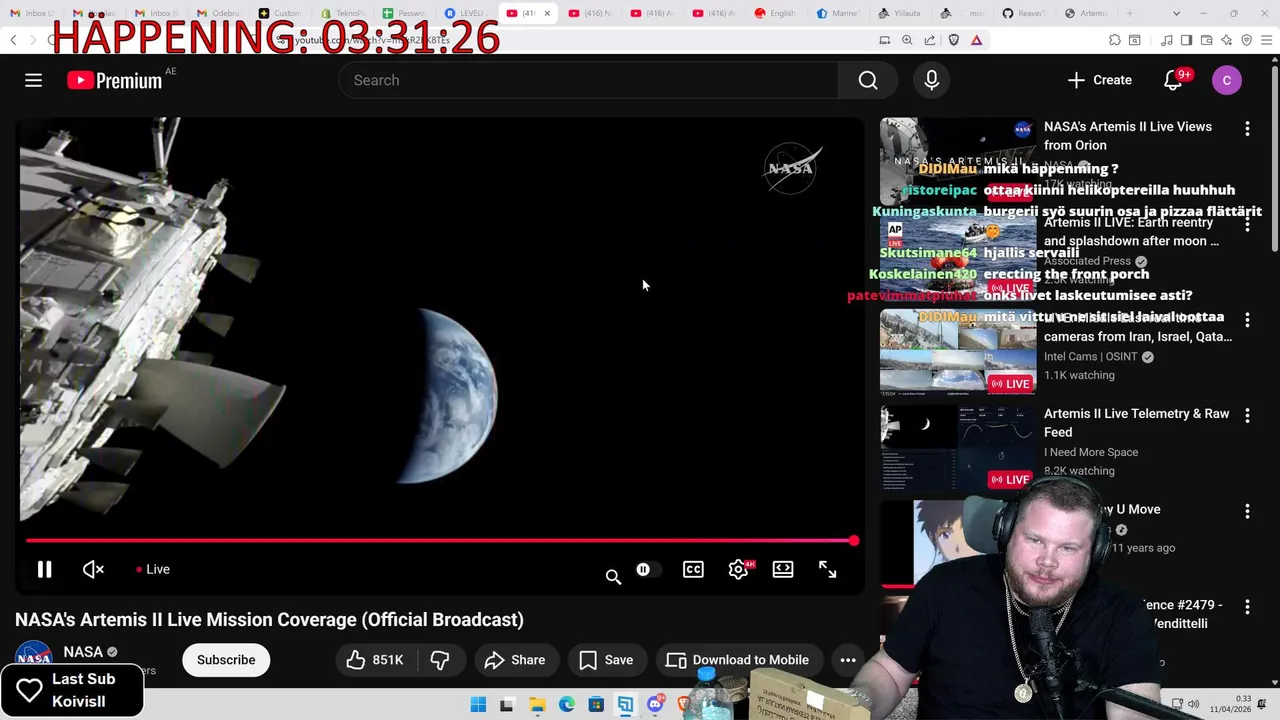Close the active YouTube tab
This screenshot has width=1280, height=720.
pyautogui.click(x=547, y=13)
